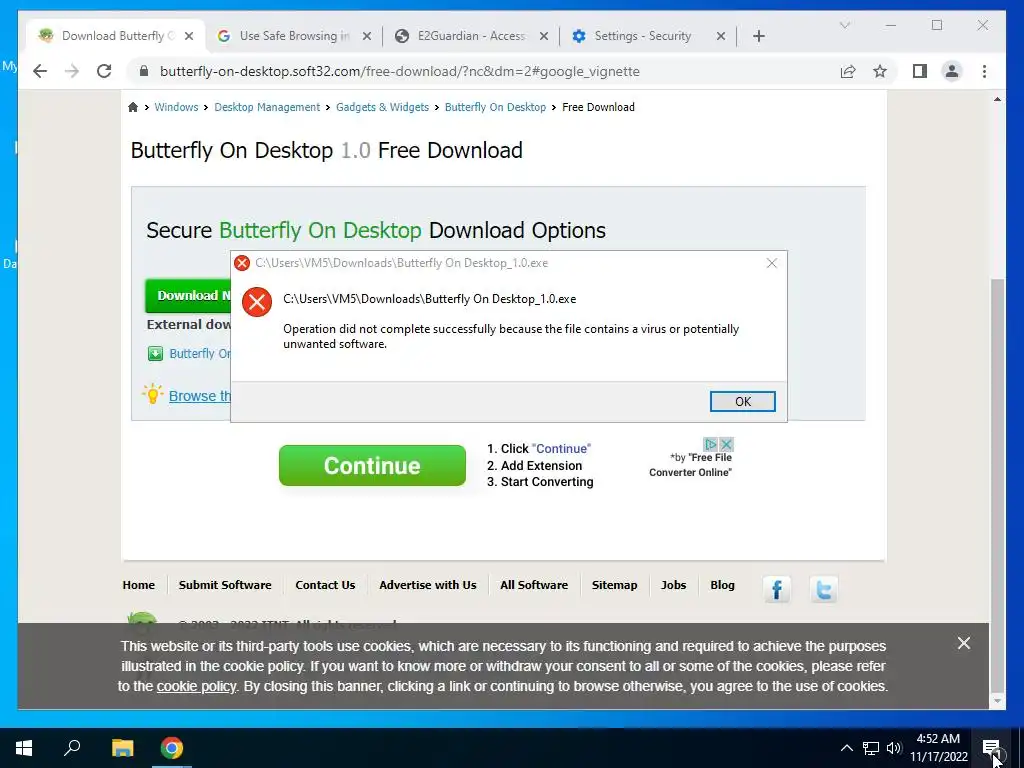Click the scrollbar up arrow

[x=997, y=99]
